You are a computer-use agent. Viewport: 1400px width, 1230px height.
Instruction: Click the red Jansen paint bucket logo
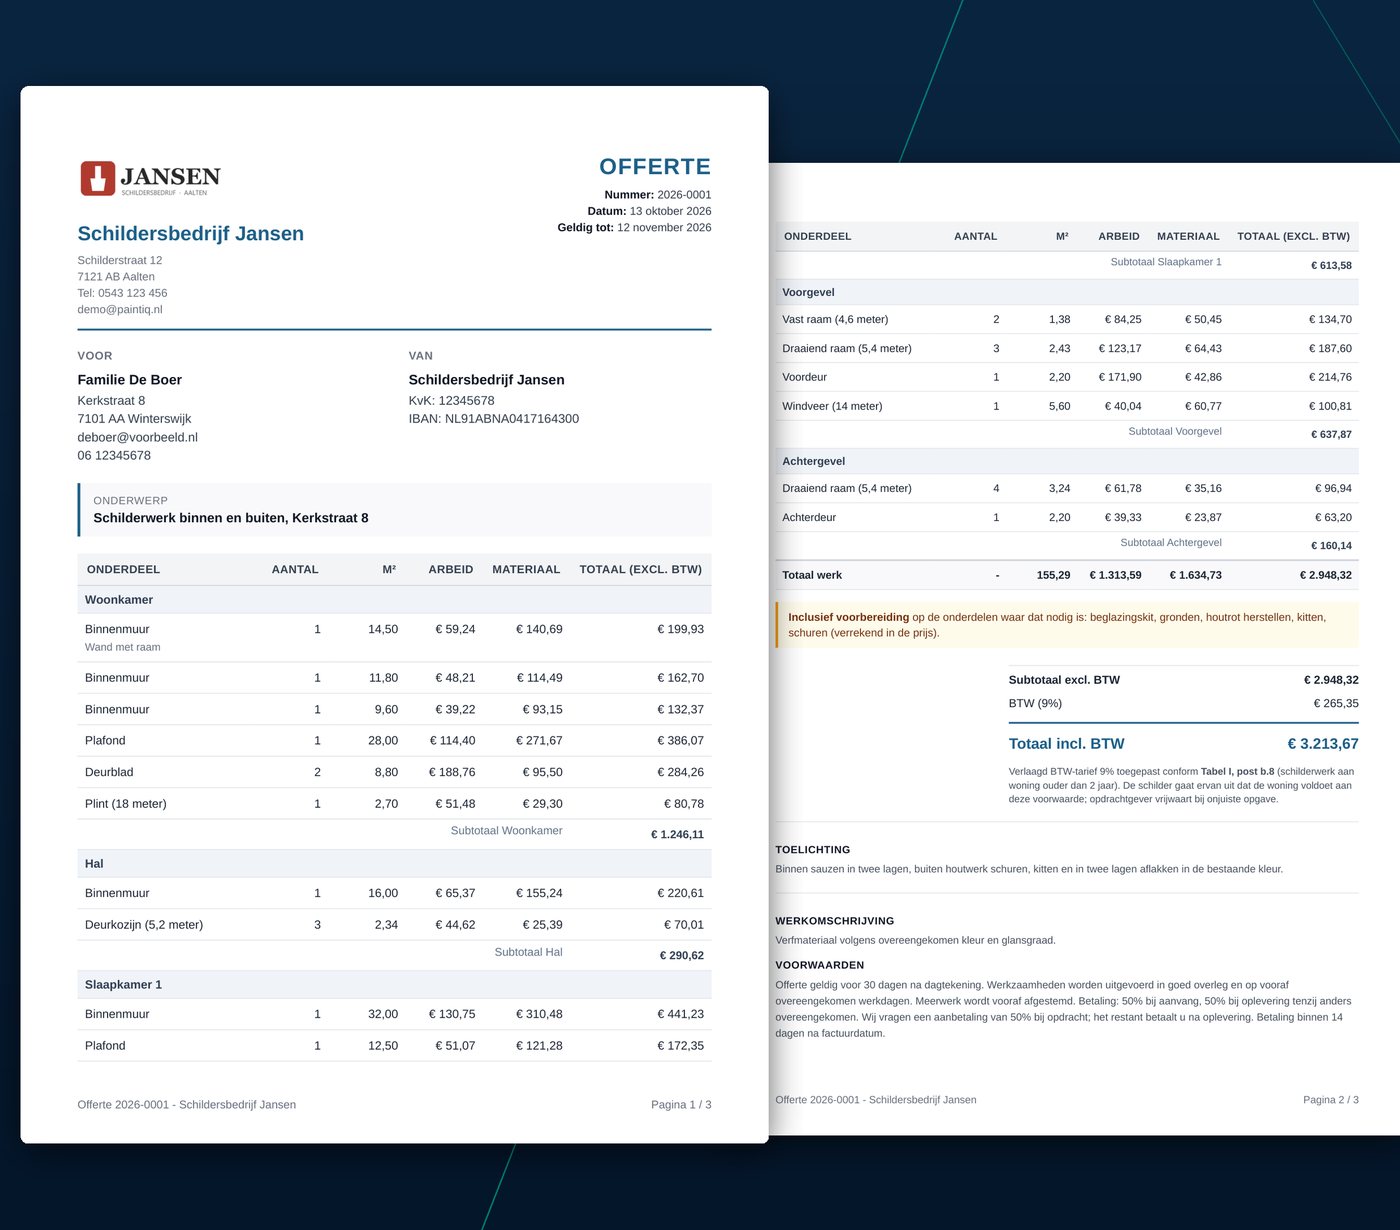[98, 178]
